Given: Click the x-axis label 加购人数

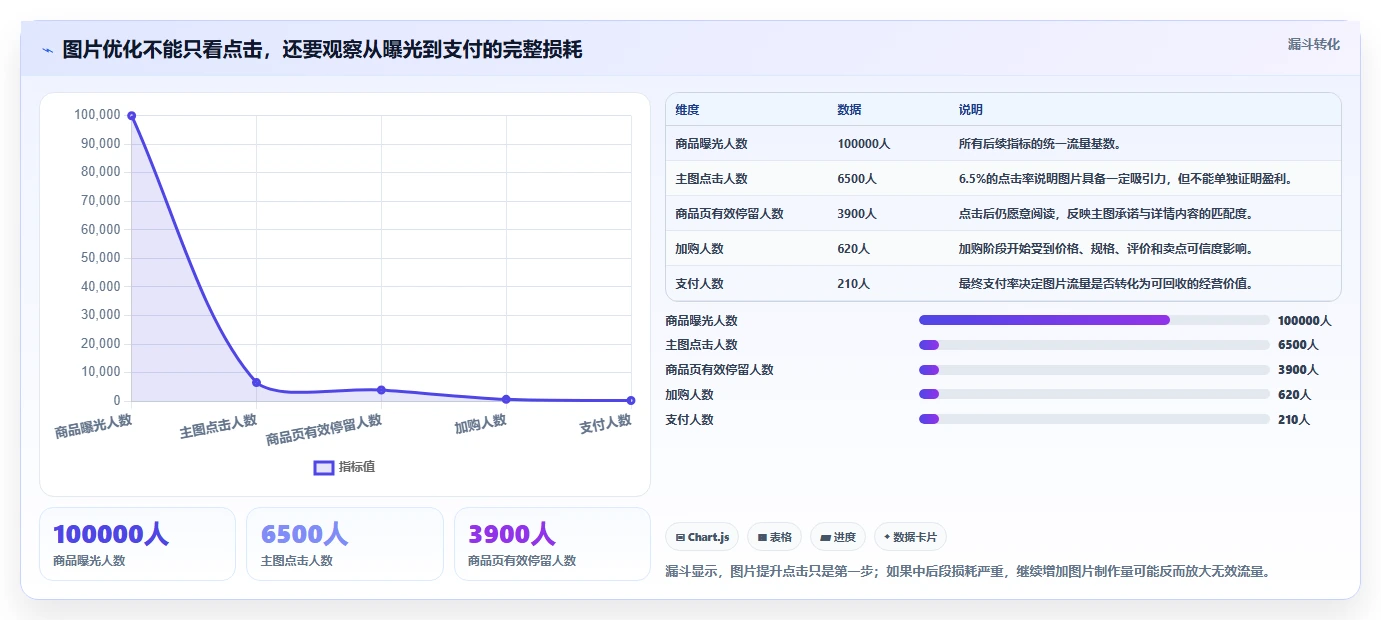Looking at the screenshot, I should (480, 424).
